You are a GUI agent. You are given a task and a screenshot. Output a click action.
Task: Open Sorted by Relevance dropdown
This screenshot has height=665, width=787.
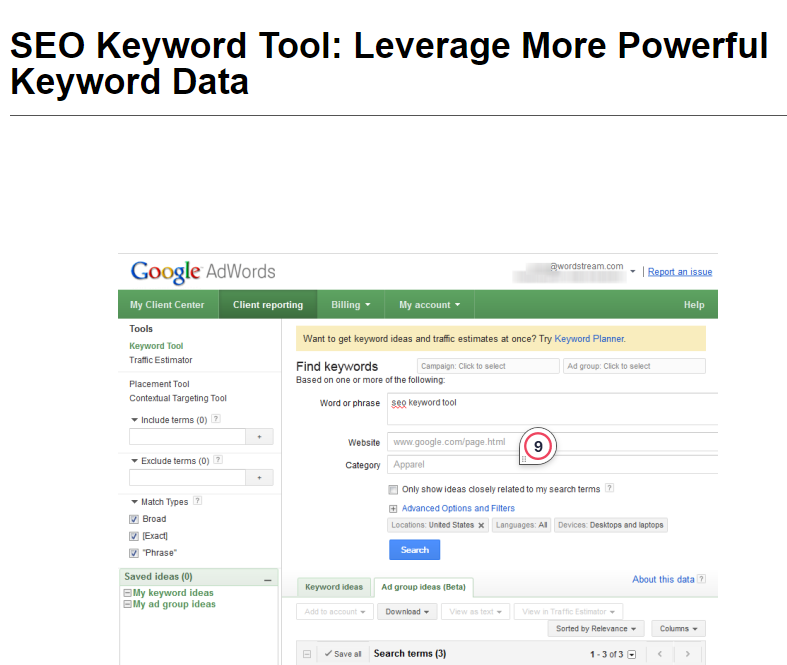(596, 629)
